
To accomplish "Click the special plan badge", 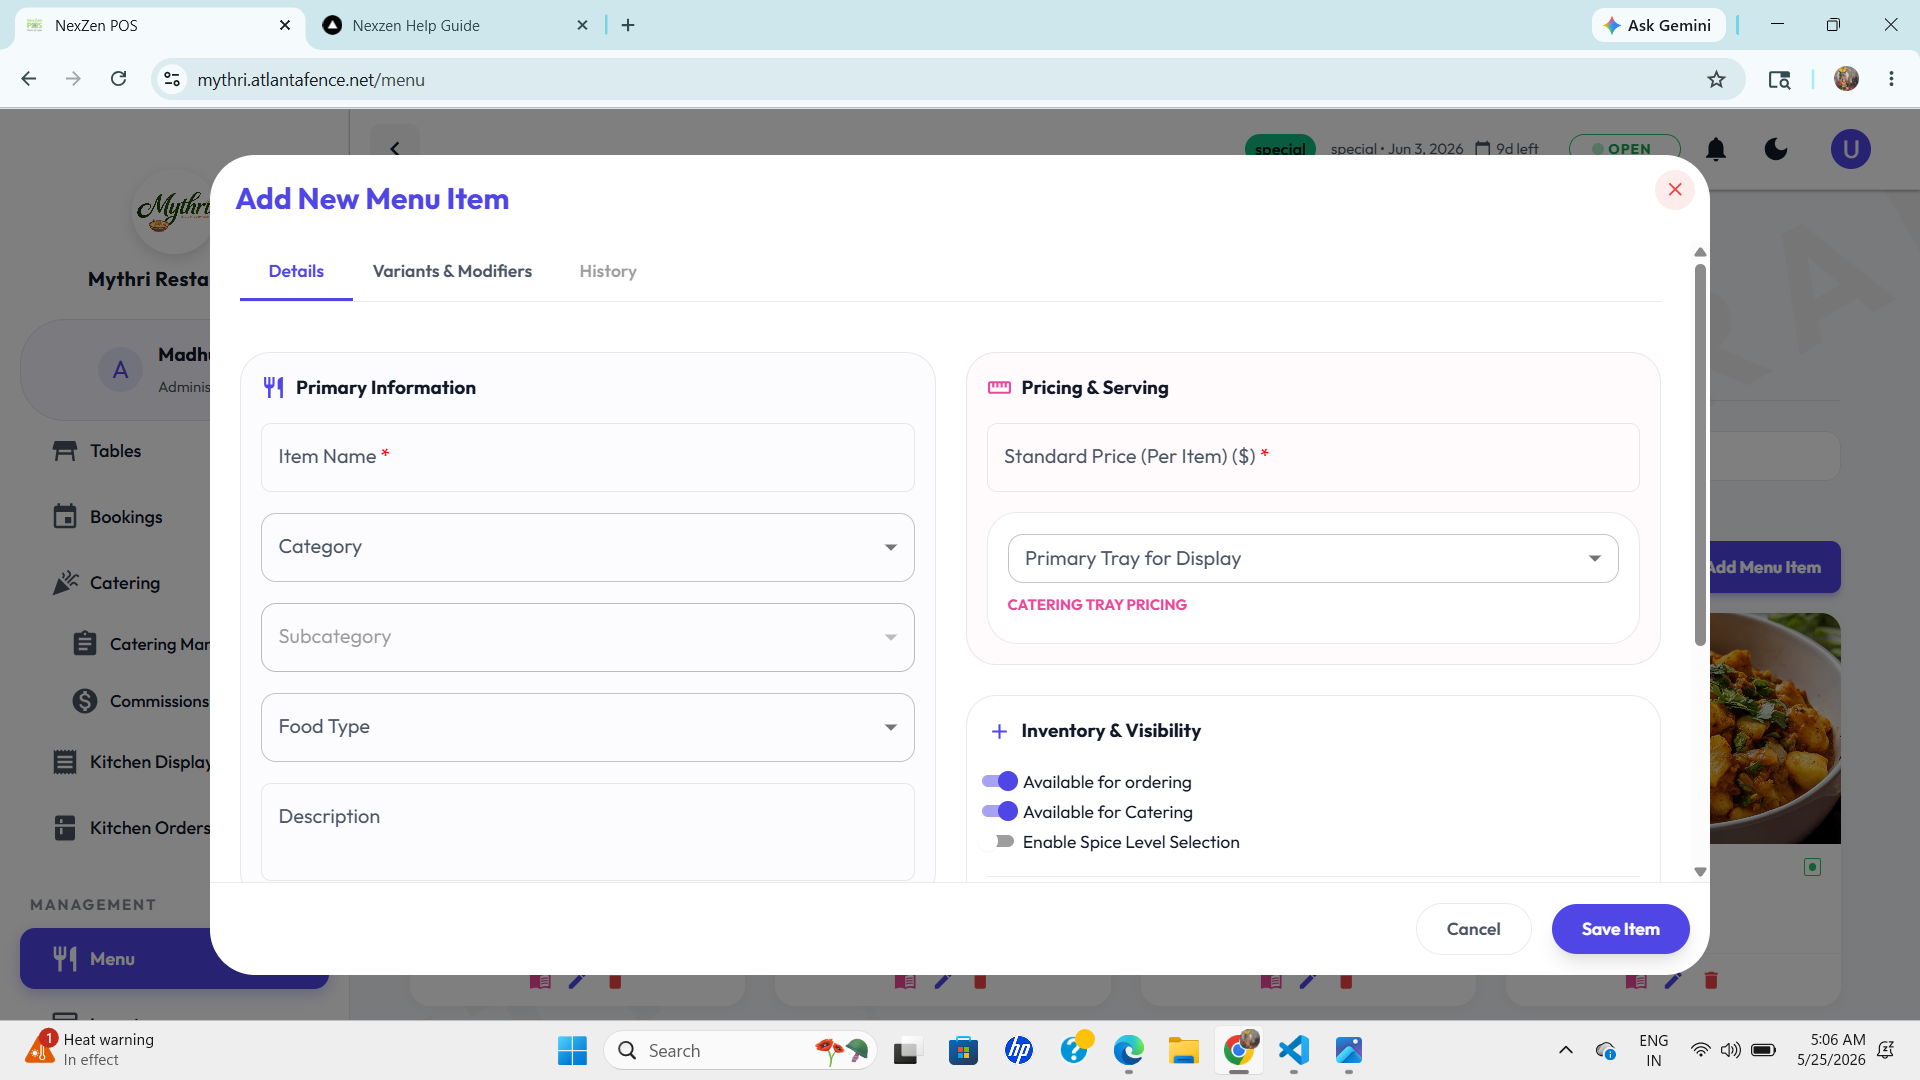I will (x=1280, y=149).
